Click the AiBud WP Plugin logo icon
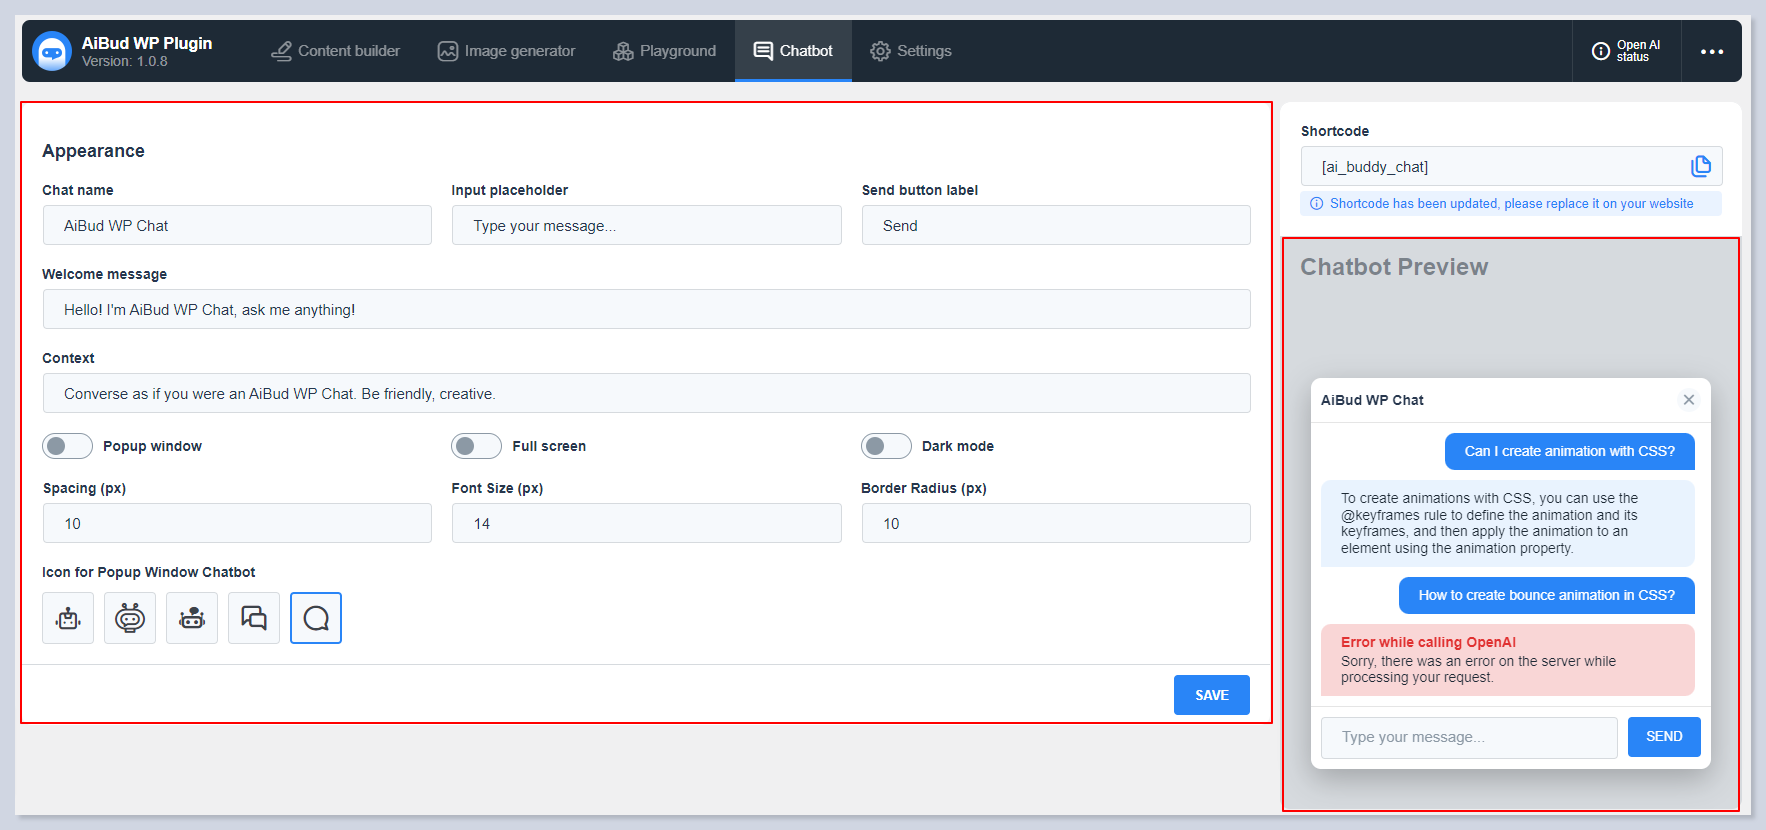Image resolution: width=1766 pixels, height=830 pixels. [x=52, y=51]
